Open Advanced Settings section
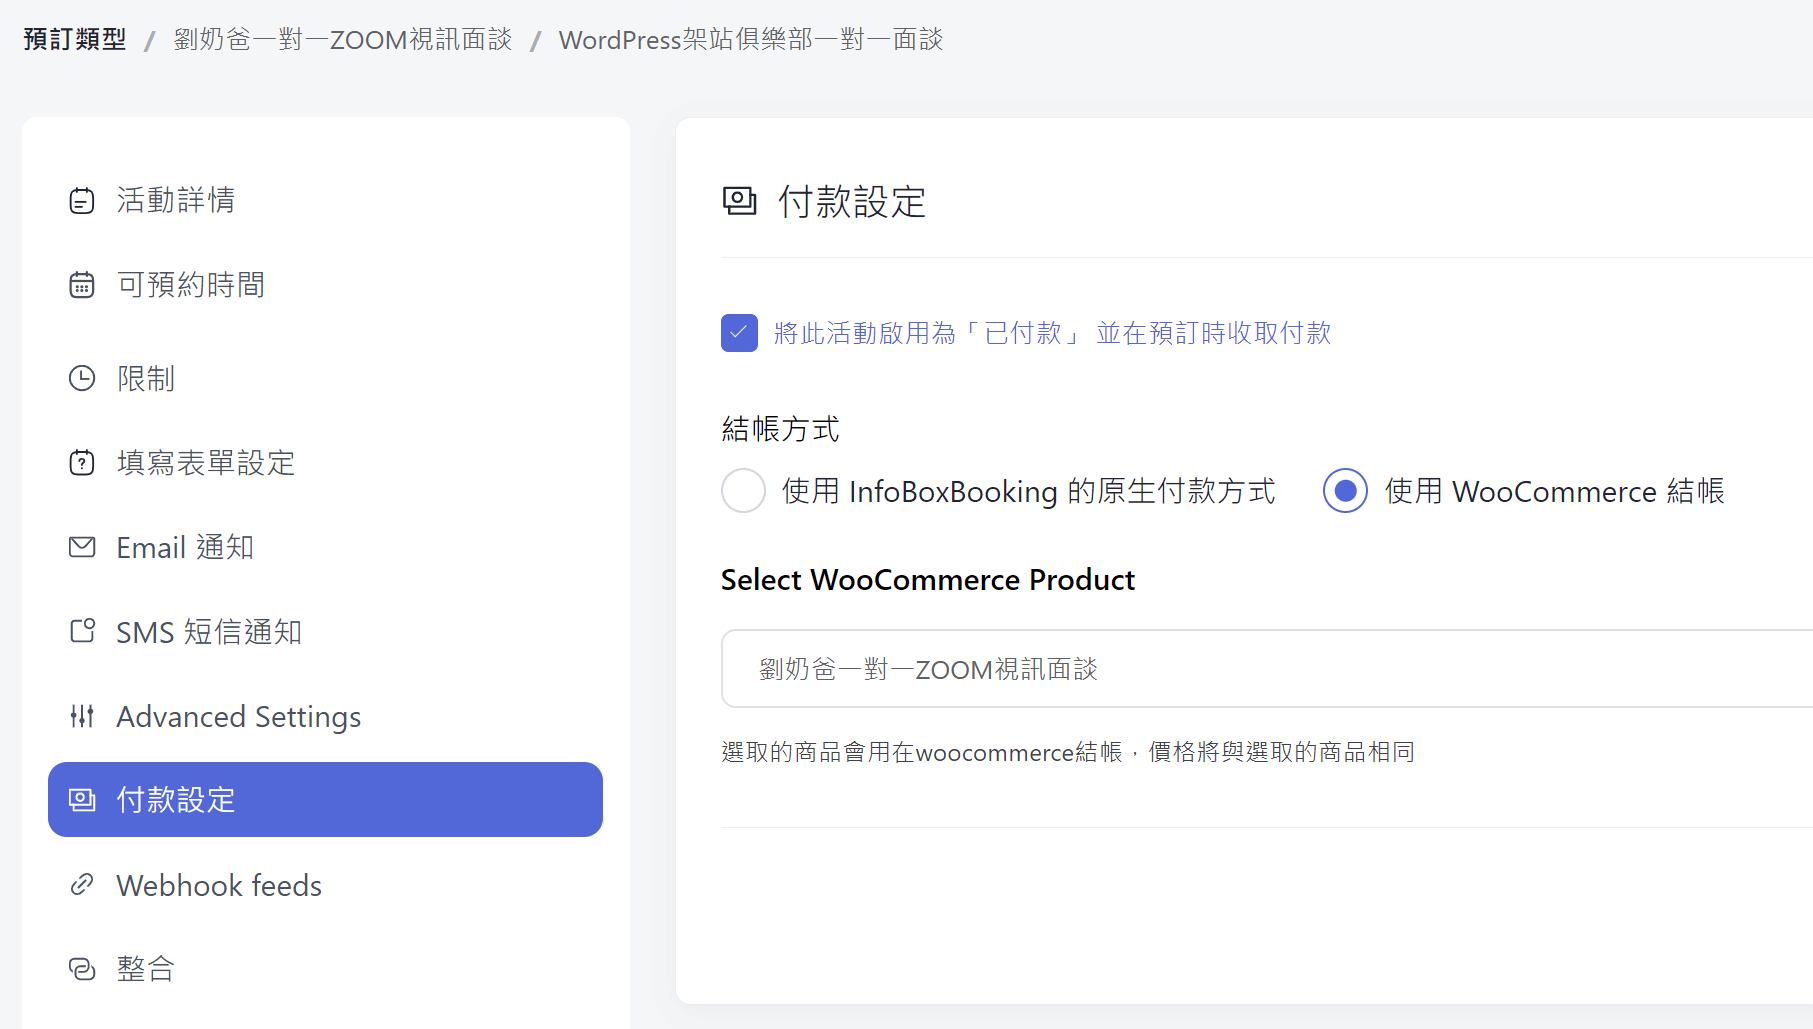Screen dimensions: 1813x1029 pyautogui.click(x=325, y=716)
